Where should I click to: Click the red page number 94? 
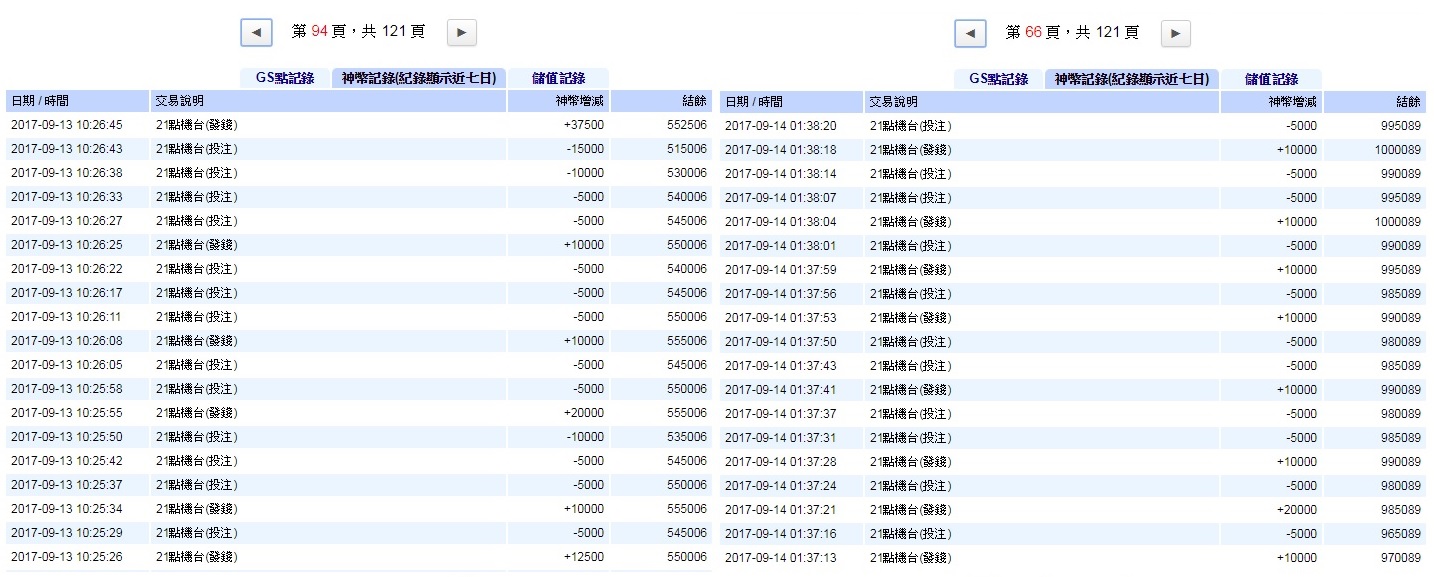coord(321,31)
